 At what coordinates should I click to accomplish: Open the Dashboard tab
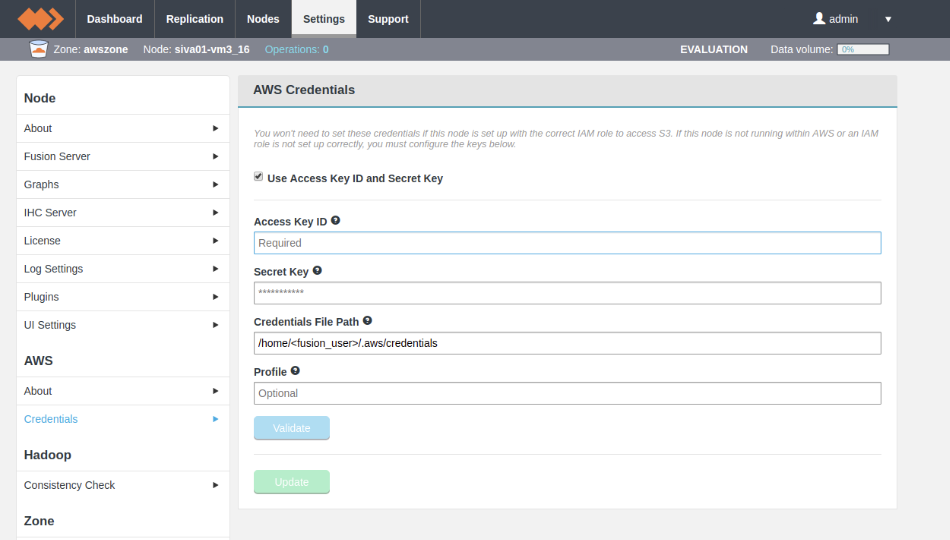click(115, 19)
